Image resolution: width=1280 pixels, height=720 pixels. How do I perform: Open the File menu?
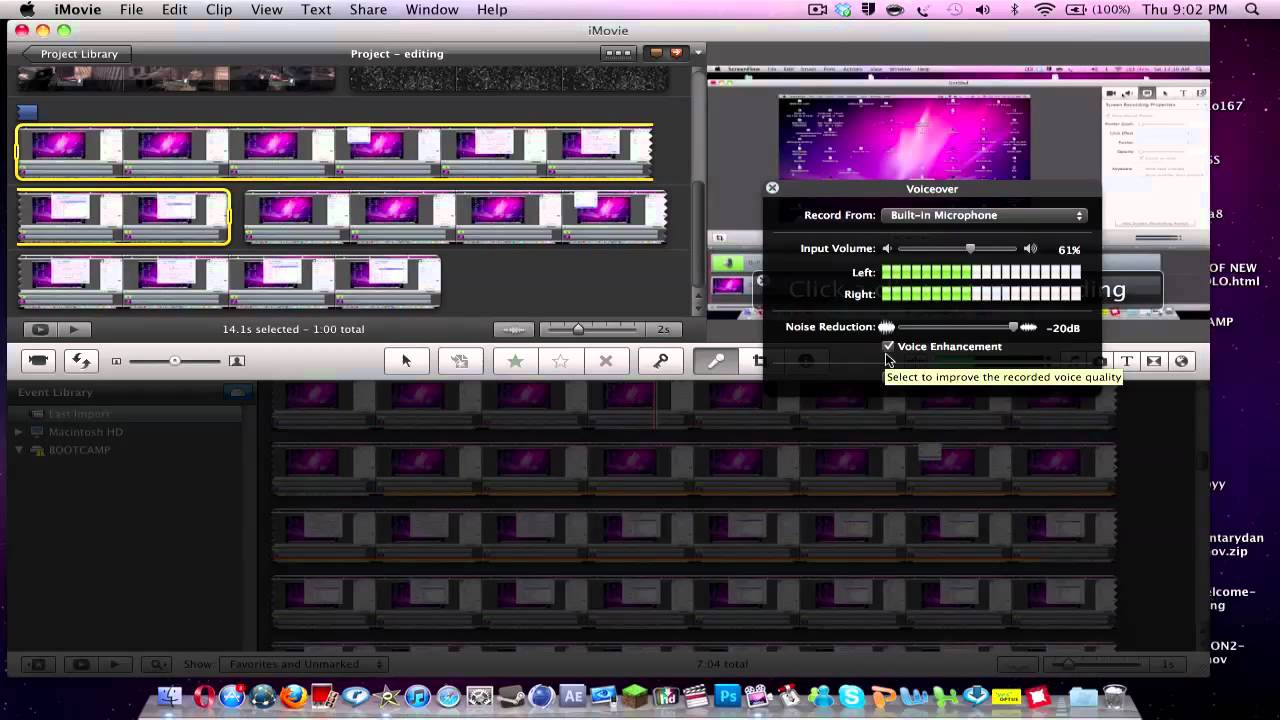coord(131,9)
